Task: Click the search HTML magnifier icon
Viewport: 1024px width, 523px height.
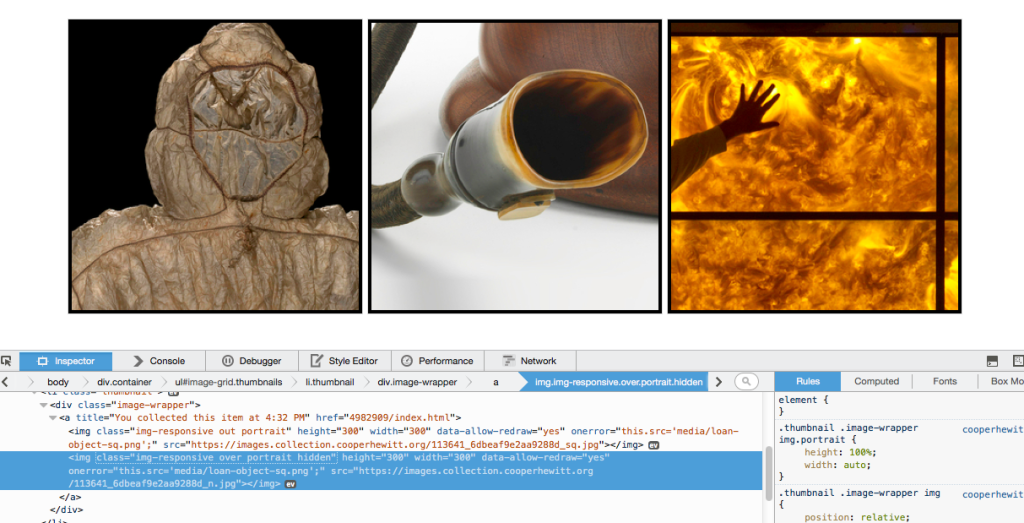Action: (746, 382)
